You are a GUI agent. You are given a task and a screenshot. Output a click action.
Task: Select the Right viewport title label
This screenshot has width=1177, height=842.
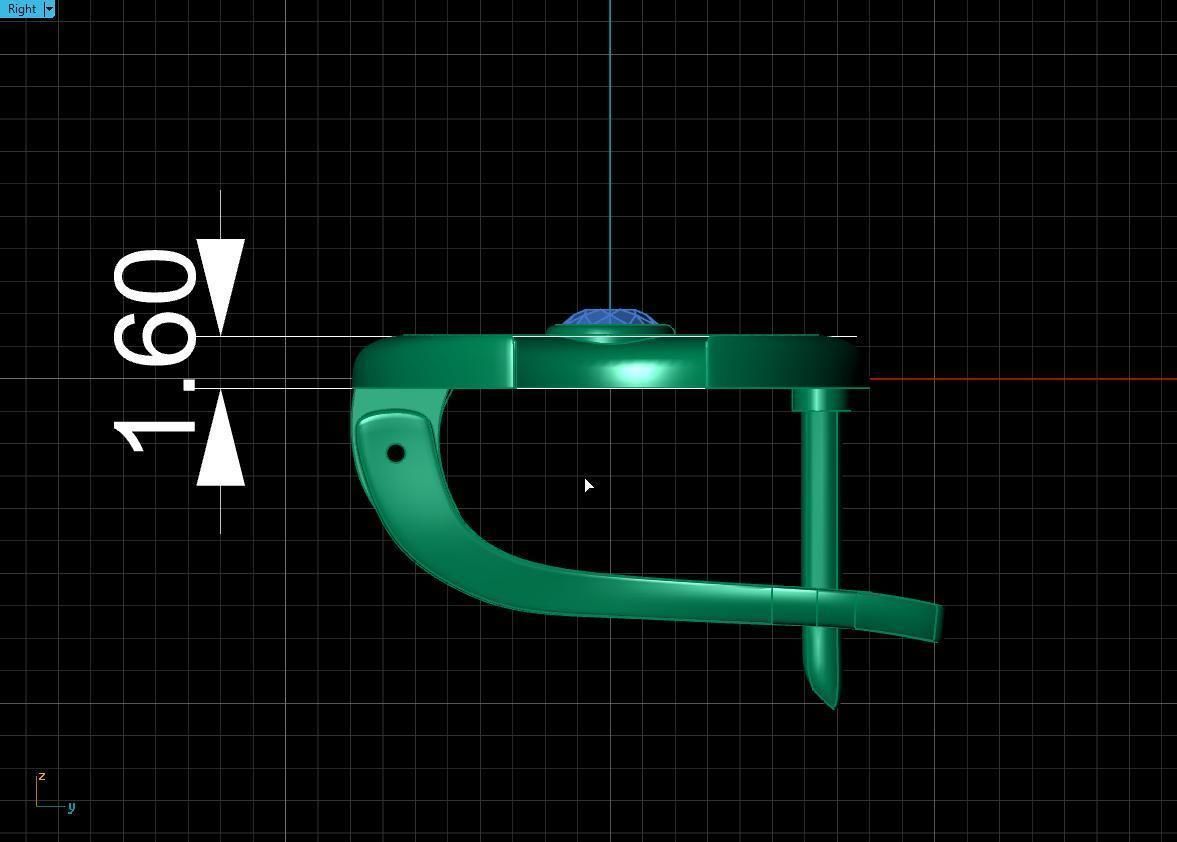(x=22, y=9)
